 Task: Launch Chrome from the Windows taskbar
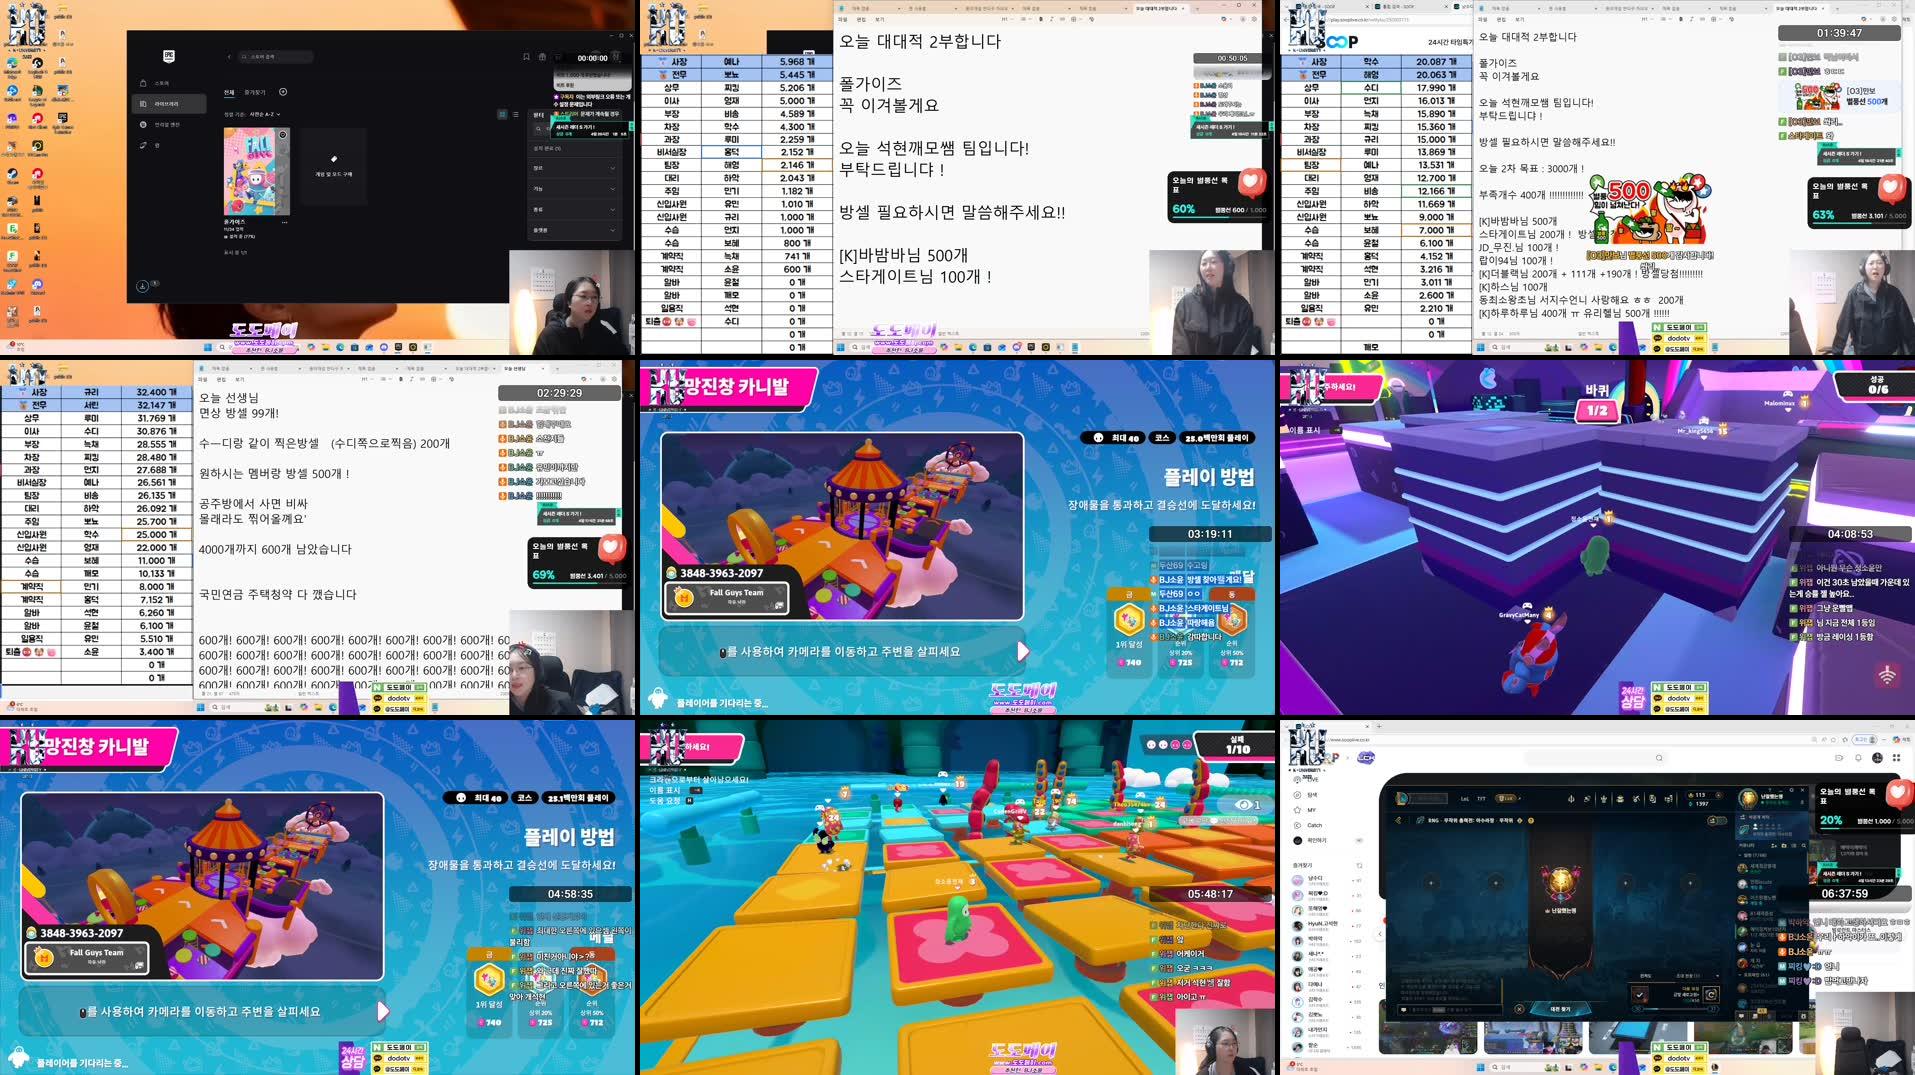(311, 348)
